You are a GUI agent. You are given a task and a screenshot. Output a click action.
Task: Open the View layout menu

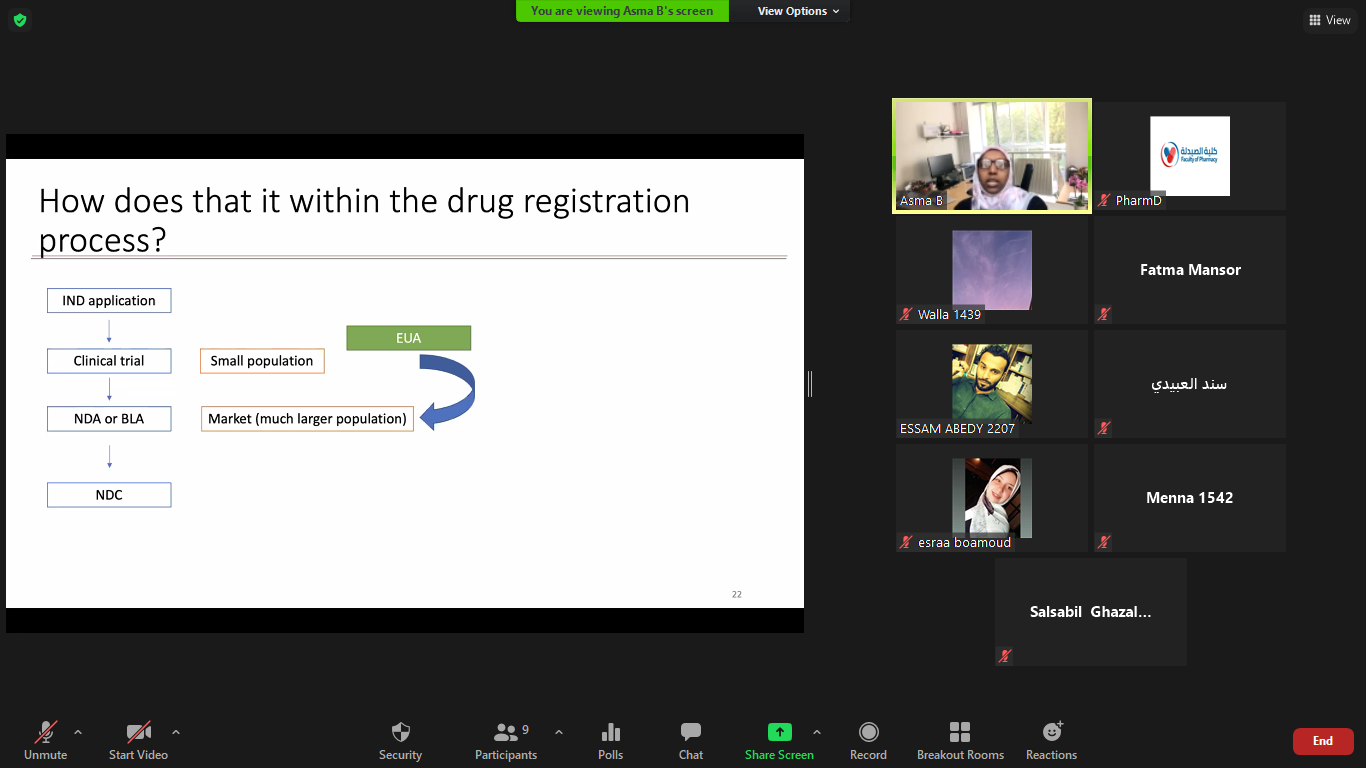coord(1329,20)
